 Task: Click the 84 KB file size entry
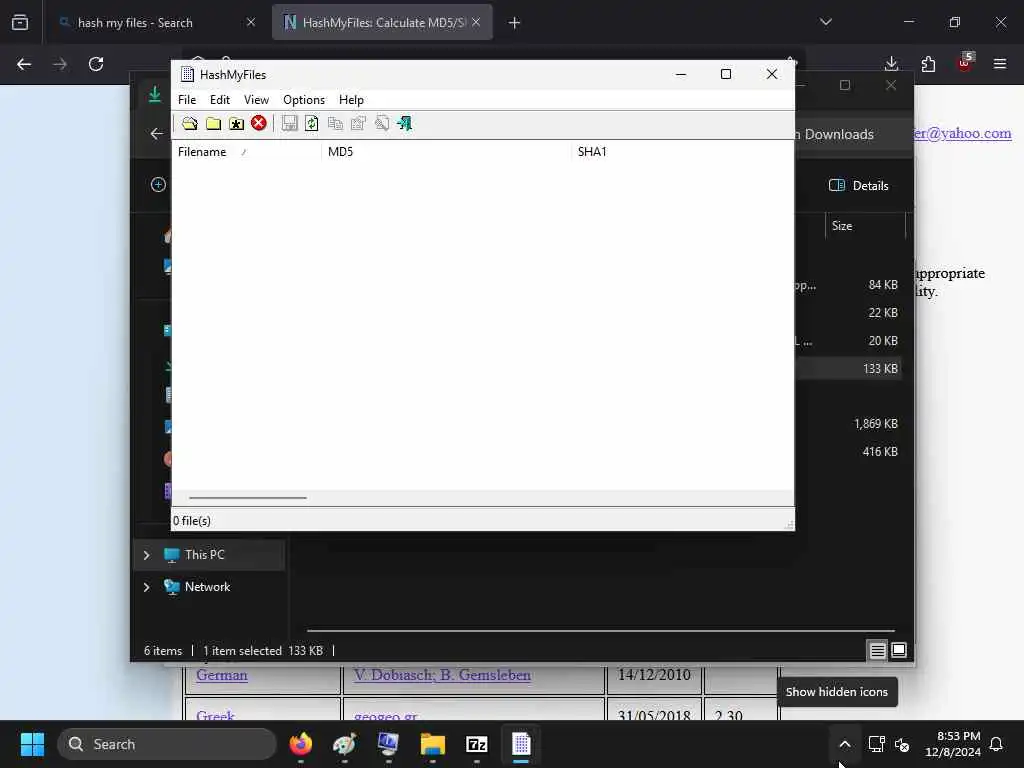click(883, 285)
